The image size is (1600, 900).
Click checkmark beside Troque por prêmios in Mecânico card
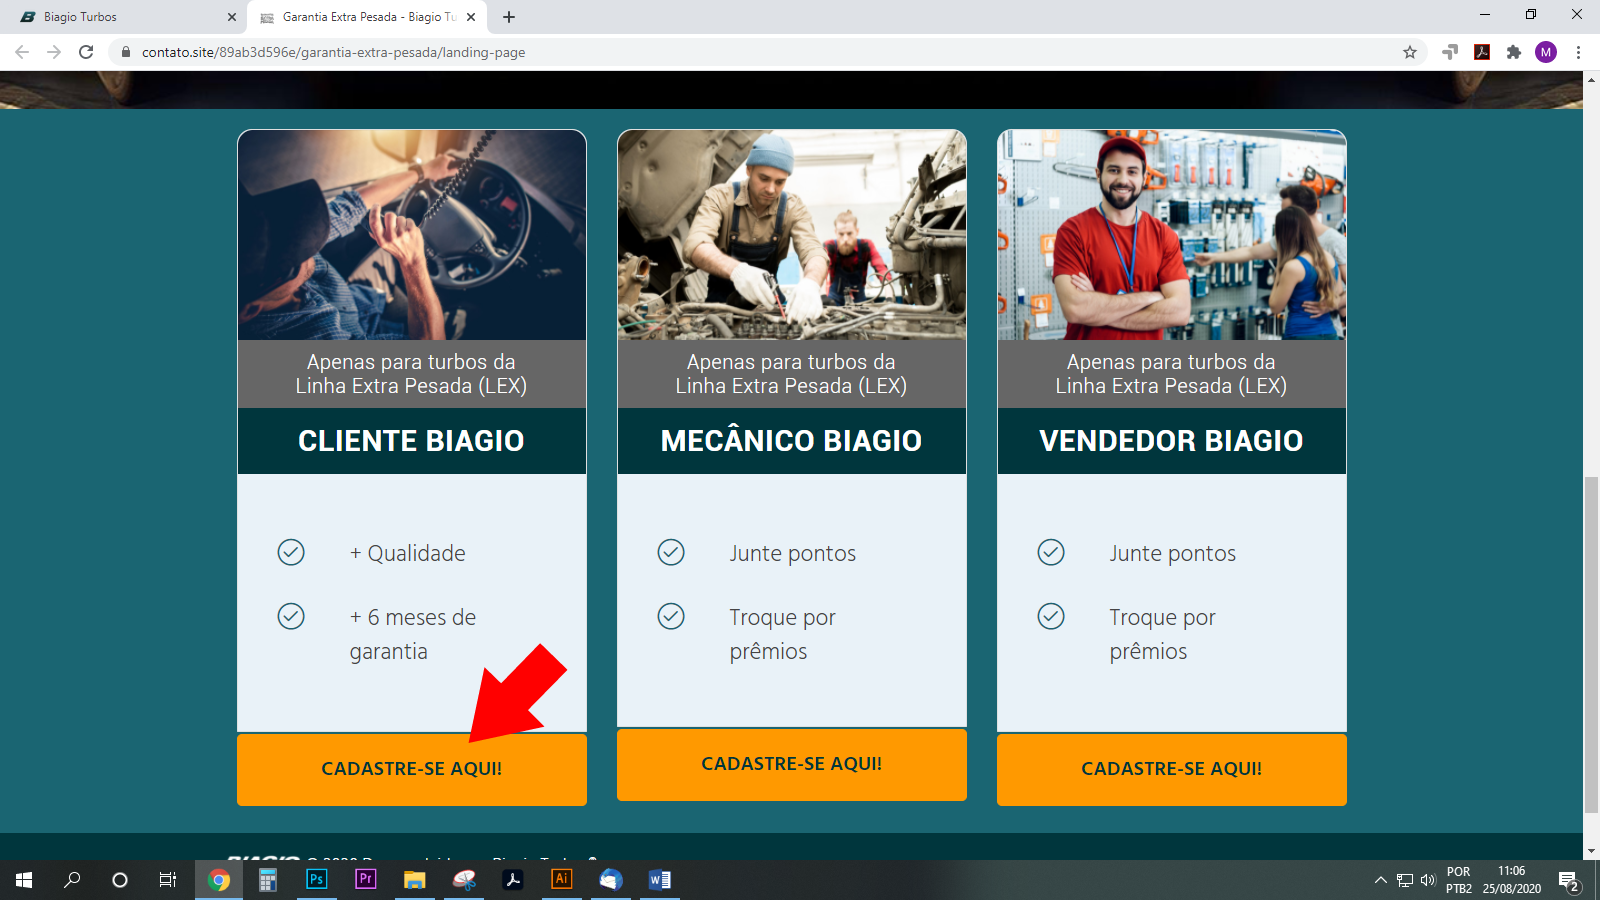[x=671, y=616]
